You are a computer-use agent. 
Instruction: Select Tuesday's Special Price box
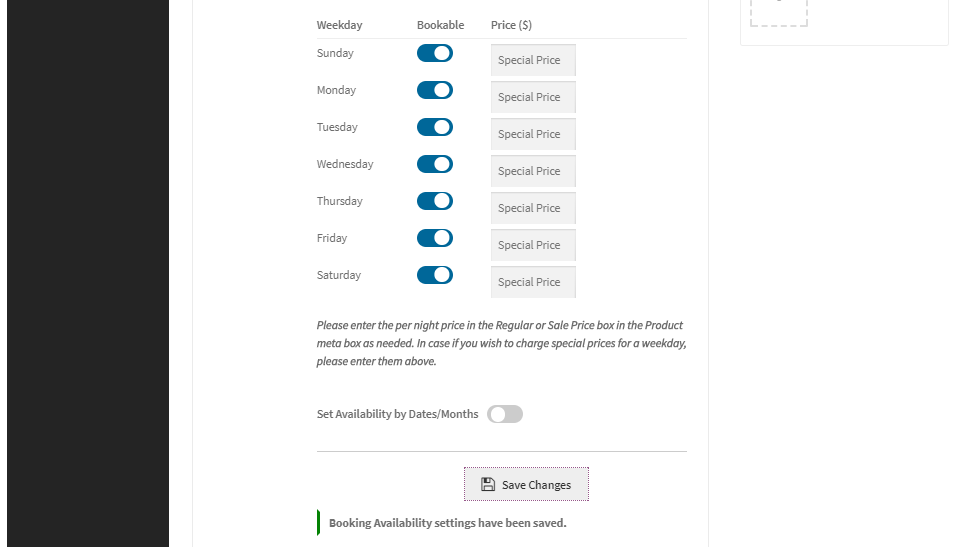point(533,134)
